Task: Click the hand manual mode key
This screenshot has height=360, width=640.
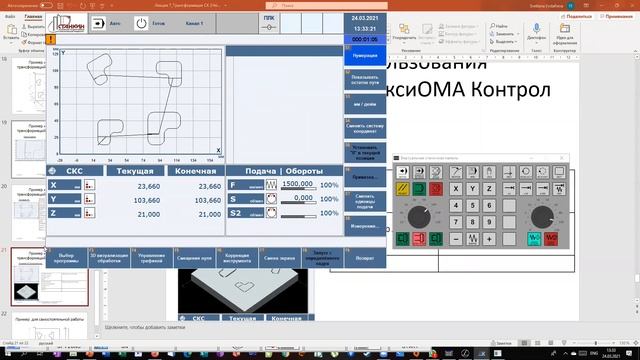Action: (x=489, y=172)
